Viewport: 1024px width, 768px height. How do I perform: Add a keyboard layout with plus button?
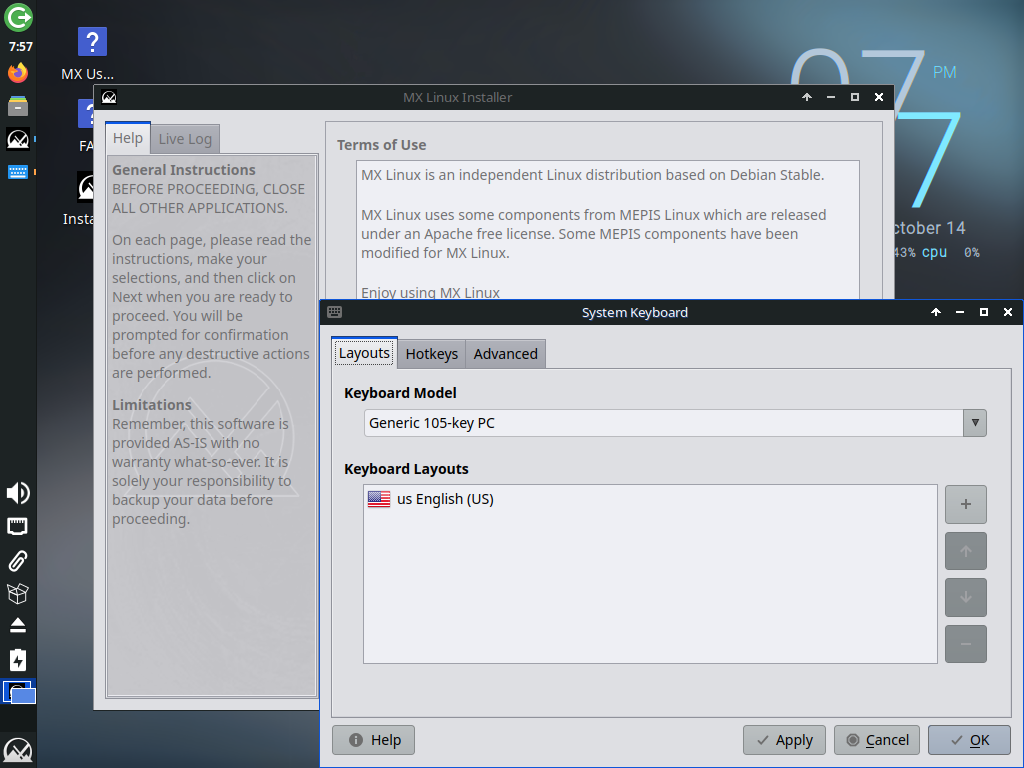965,504
